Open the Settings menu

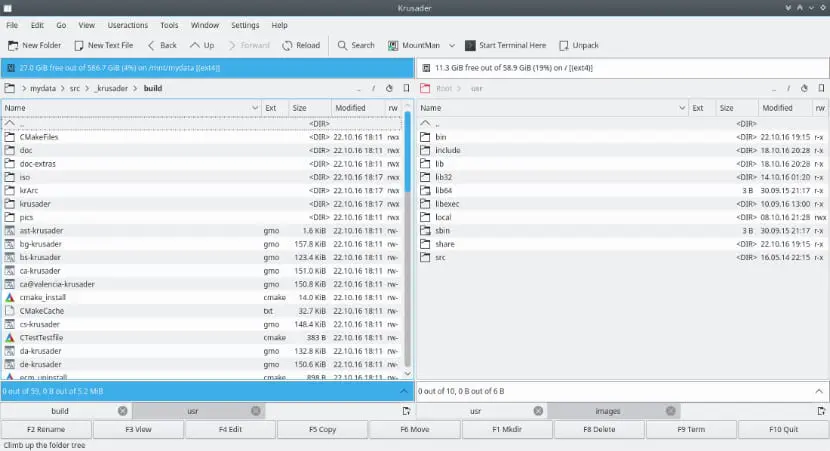tap(245, 25)
